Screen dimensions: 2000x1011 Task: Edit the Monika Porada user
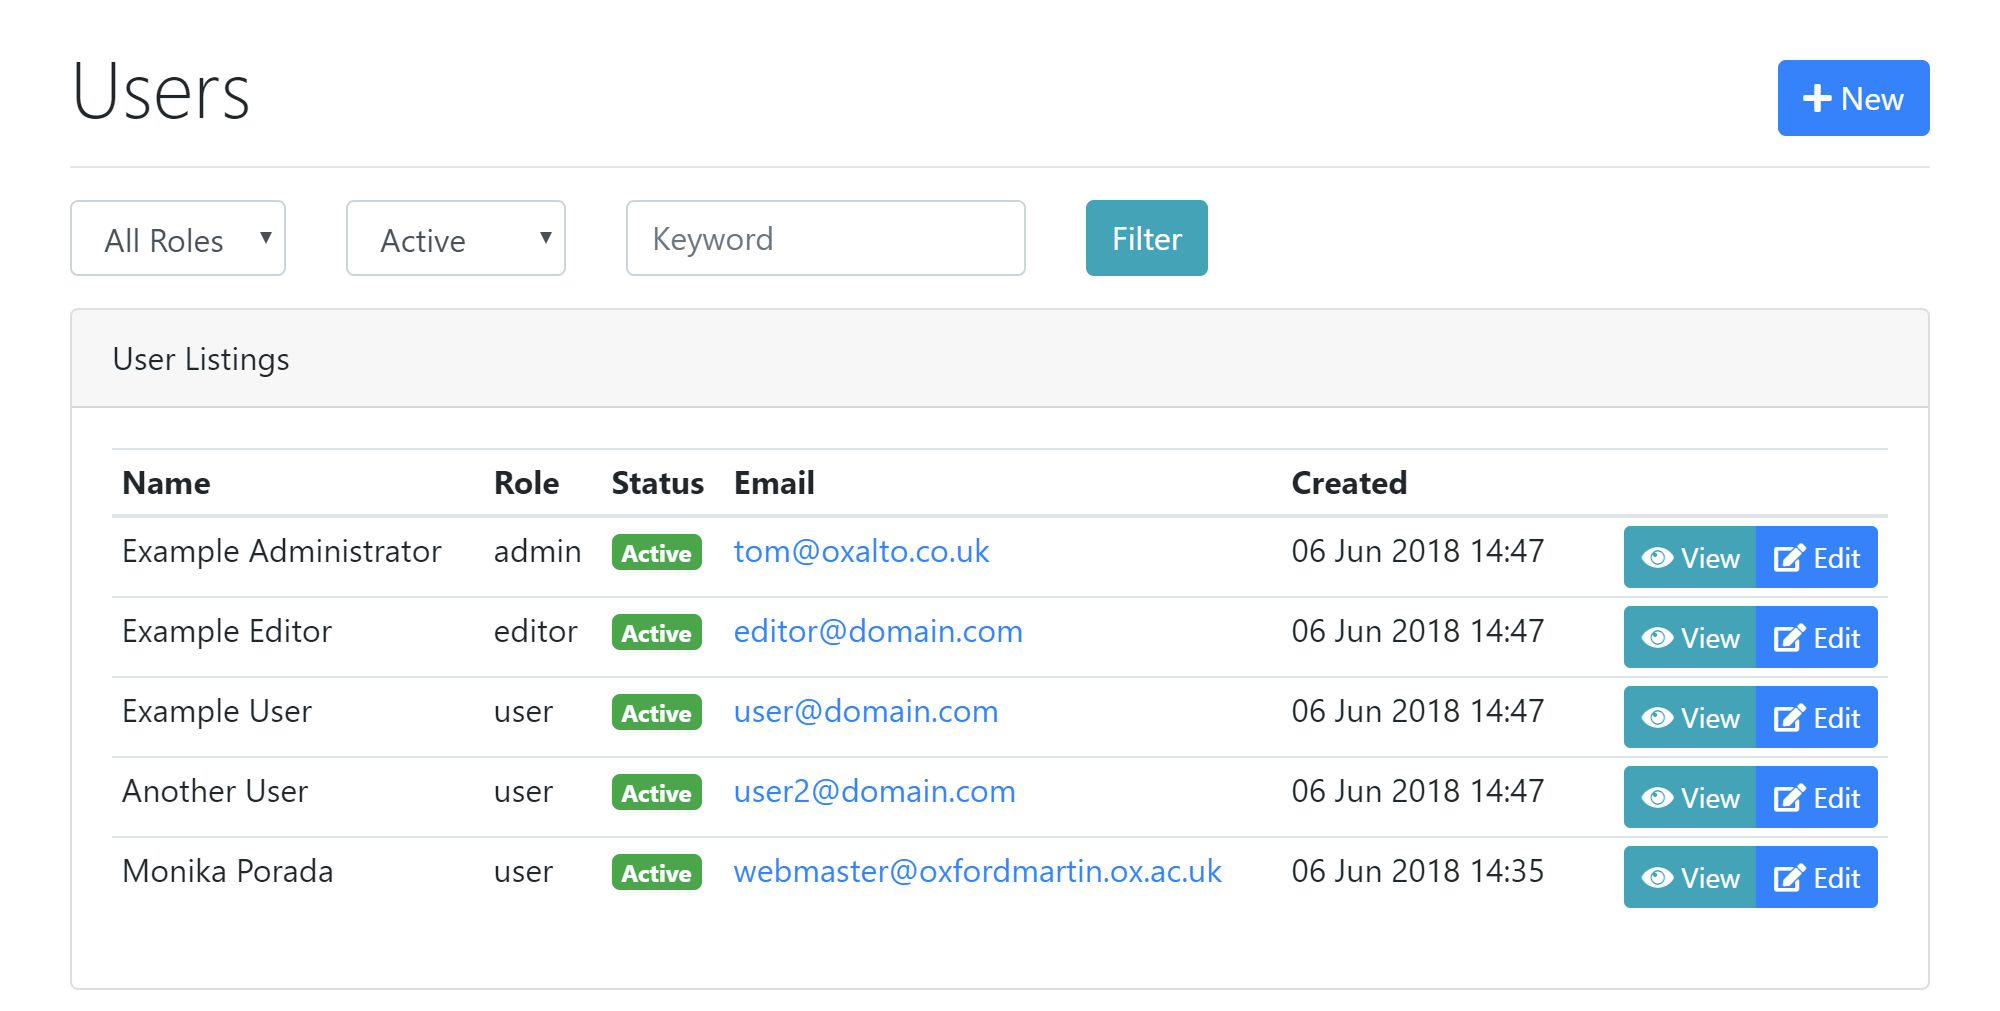[1816, 878]
